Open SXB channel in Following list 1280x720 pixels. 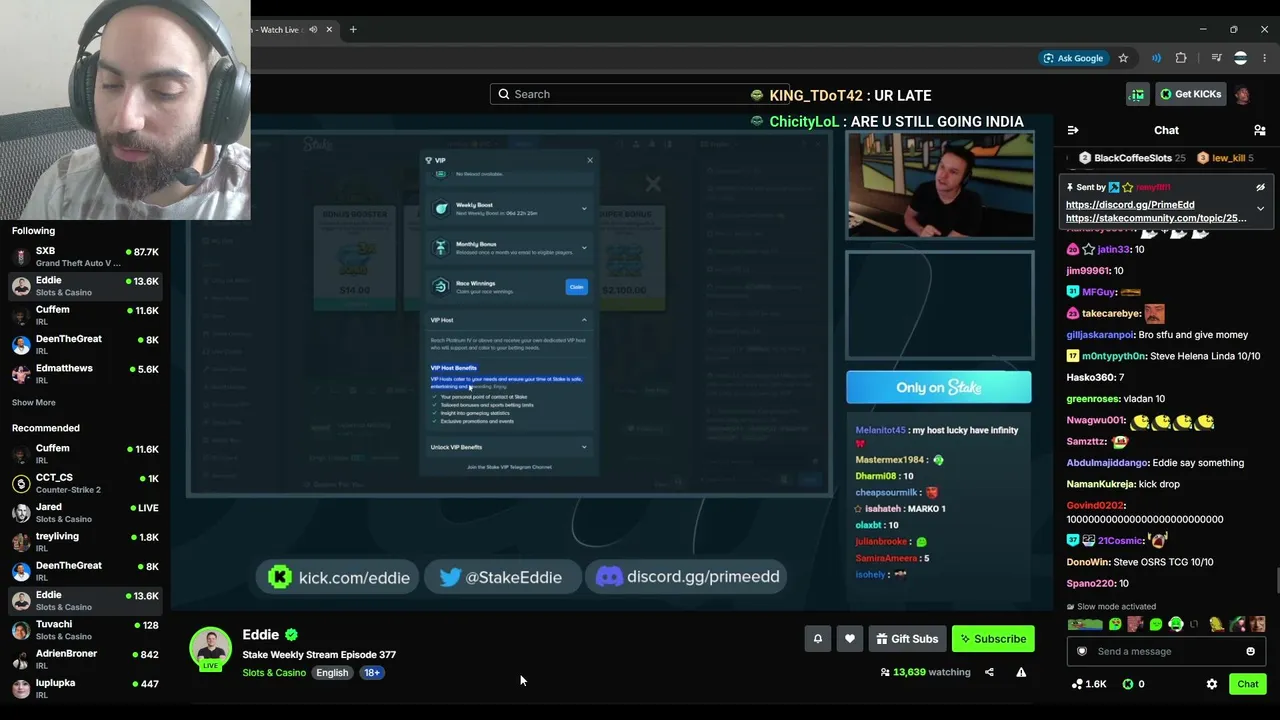[85, 257]
